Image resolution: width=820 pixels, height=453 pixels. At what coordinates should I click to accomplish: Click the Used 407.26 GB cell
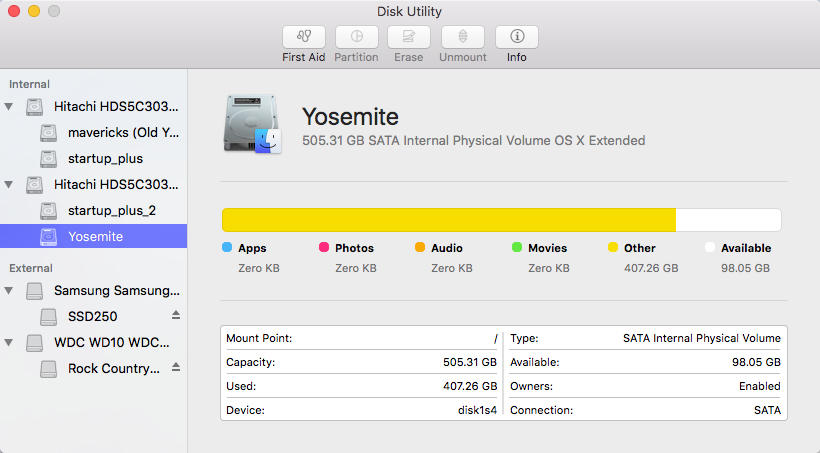point(470,386)
